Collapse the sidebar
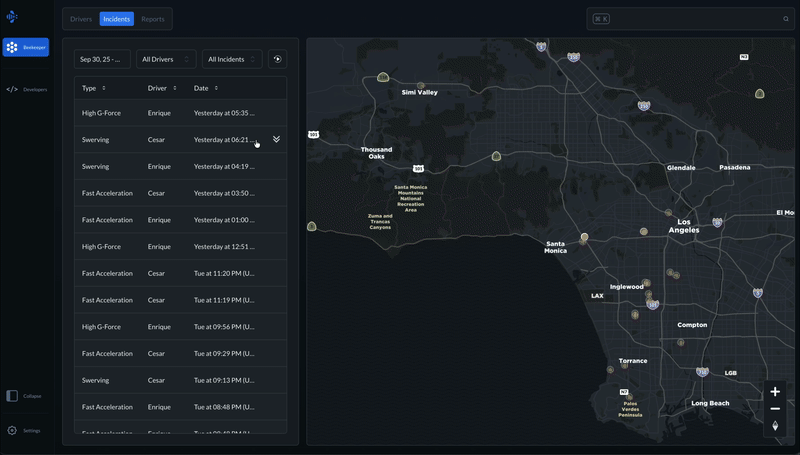 pyautogui.click(x=25, y=396)
